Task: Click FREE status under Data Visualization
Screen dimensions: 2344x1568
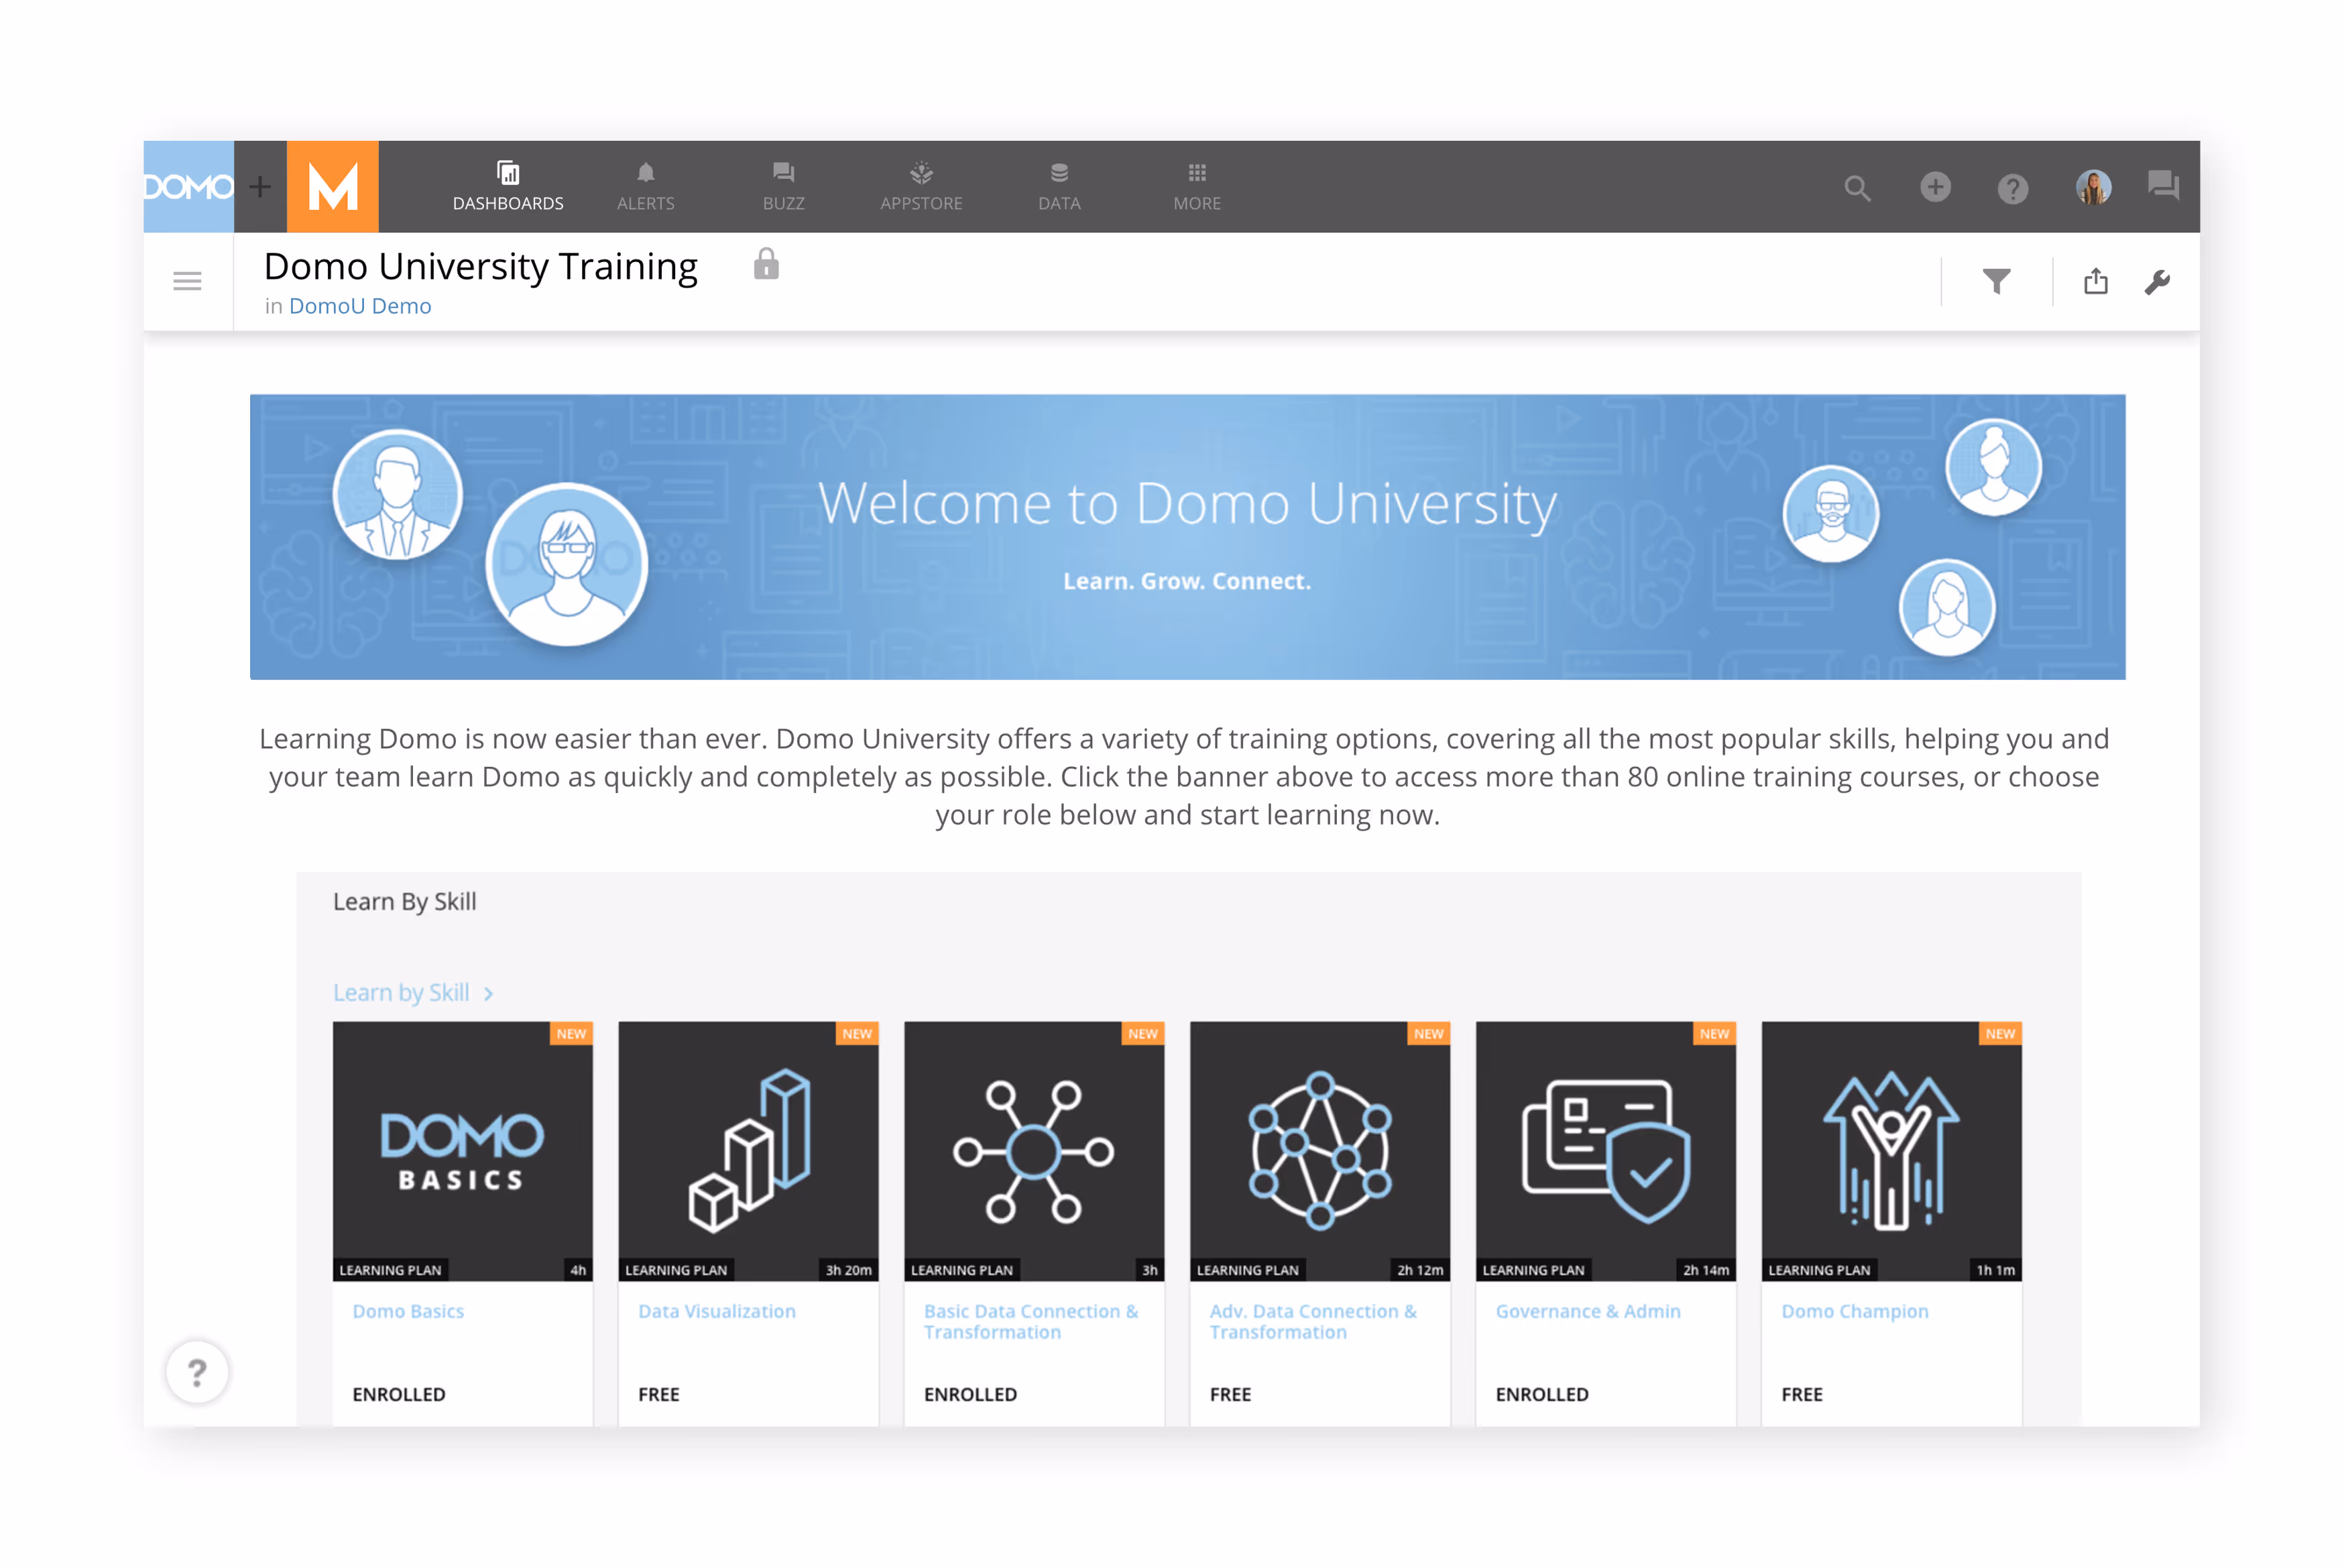Action: pos(659,1394)
